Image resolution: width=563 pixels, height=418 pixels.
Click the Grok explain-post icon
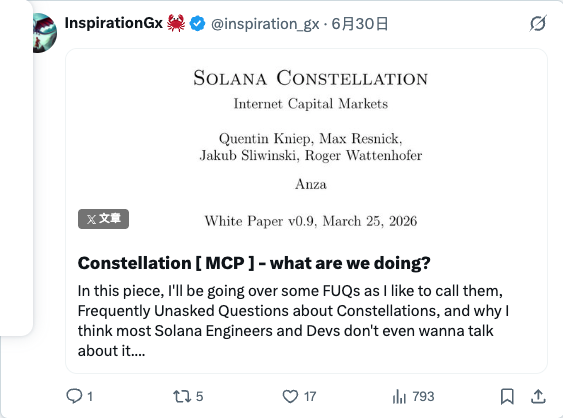click(538, 24)
